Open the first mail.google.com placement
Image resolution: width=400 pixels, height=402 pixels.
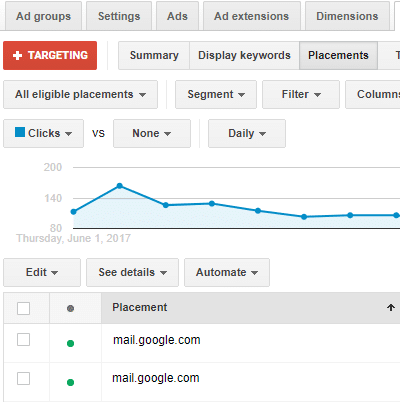(157, 340)
